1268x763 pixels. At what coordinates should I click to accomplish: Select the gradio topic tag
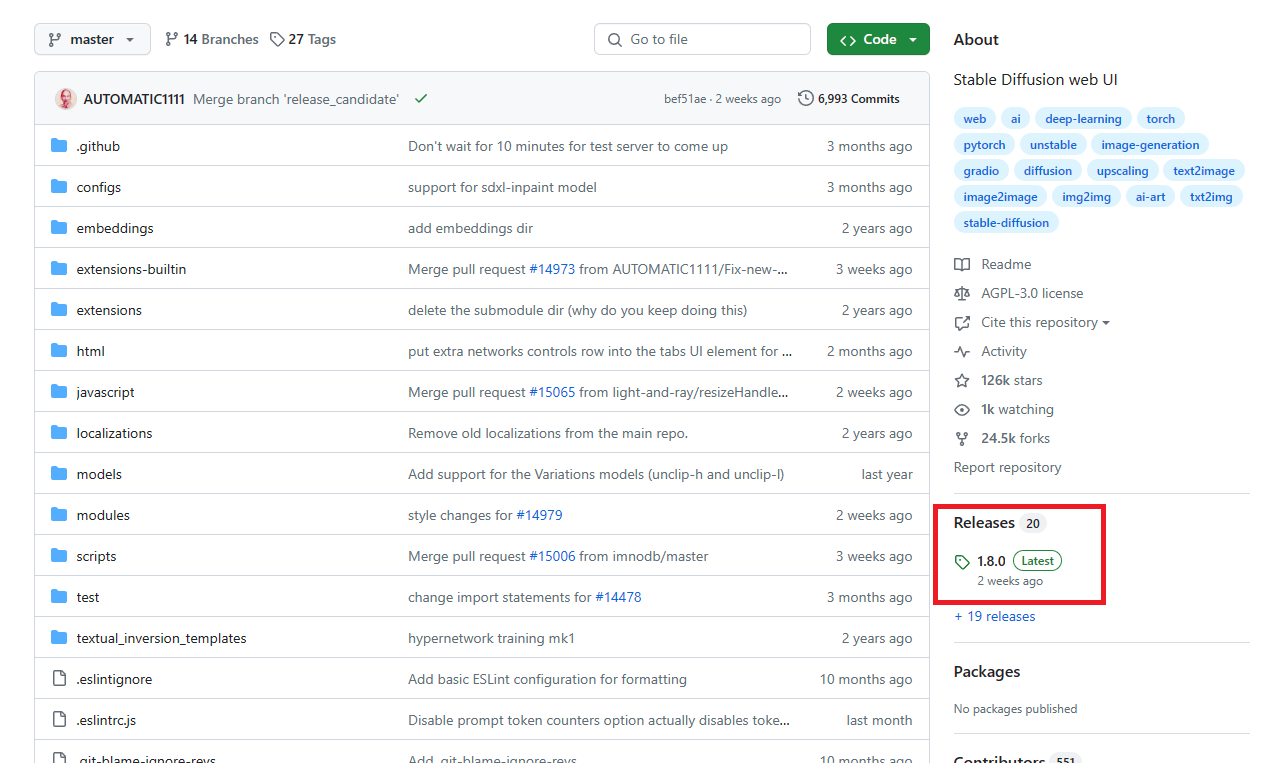981,171
